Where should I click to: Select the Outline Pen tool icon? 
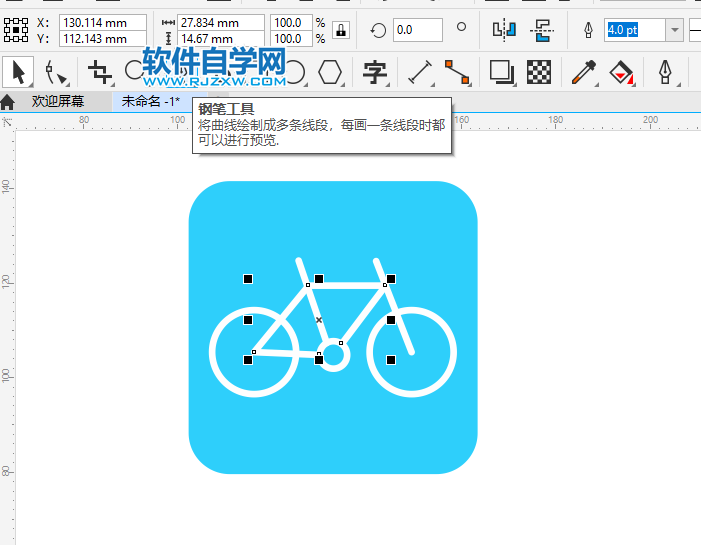click(x=666, y=72)
